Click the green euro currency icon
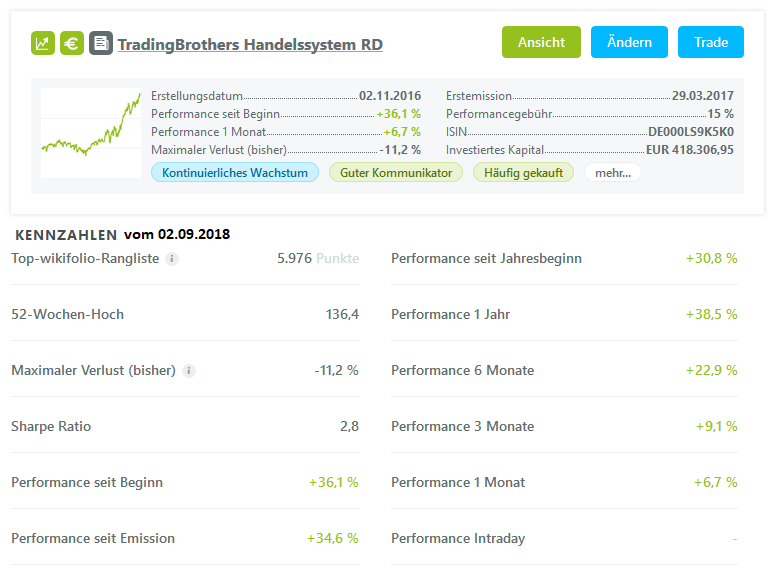The width and height of the screenshot is (774, 575). [72, 43]
